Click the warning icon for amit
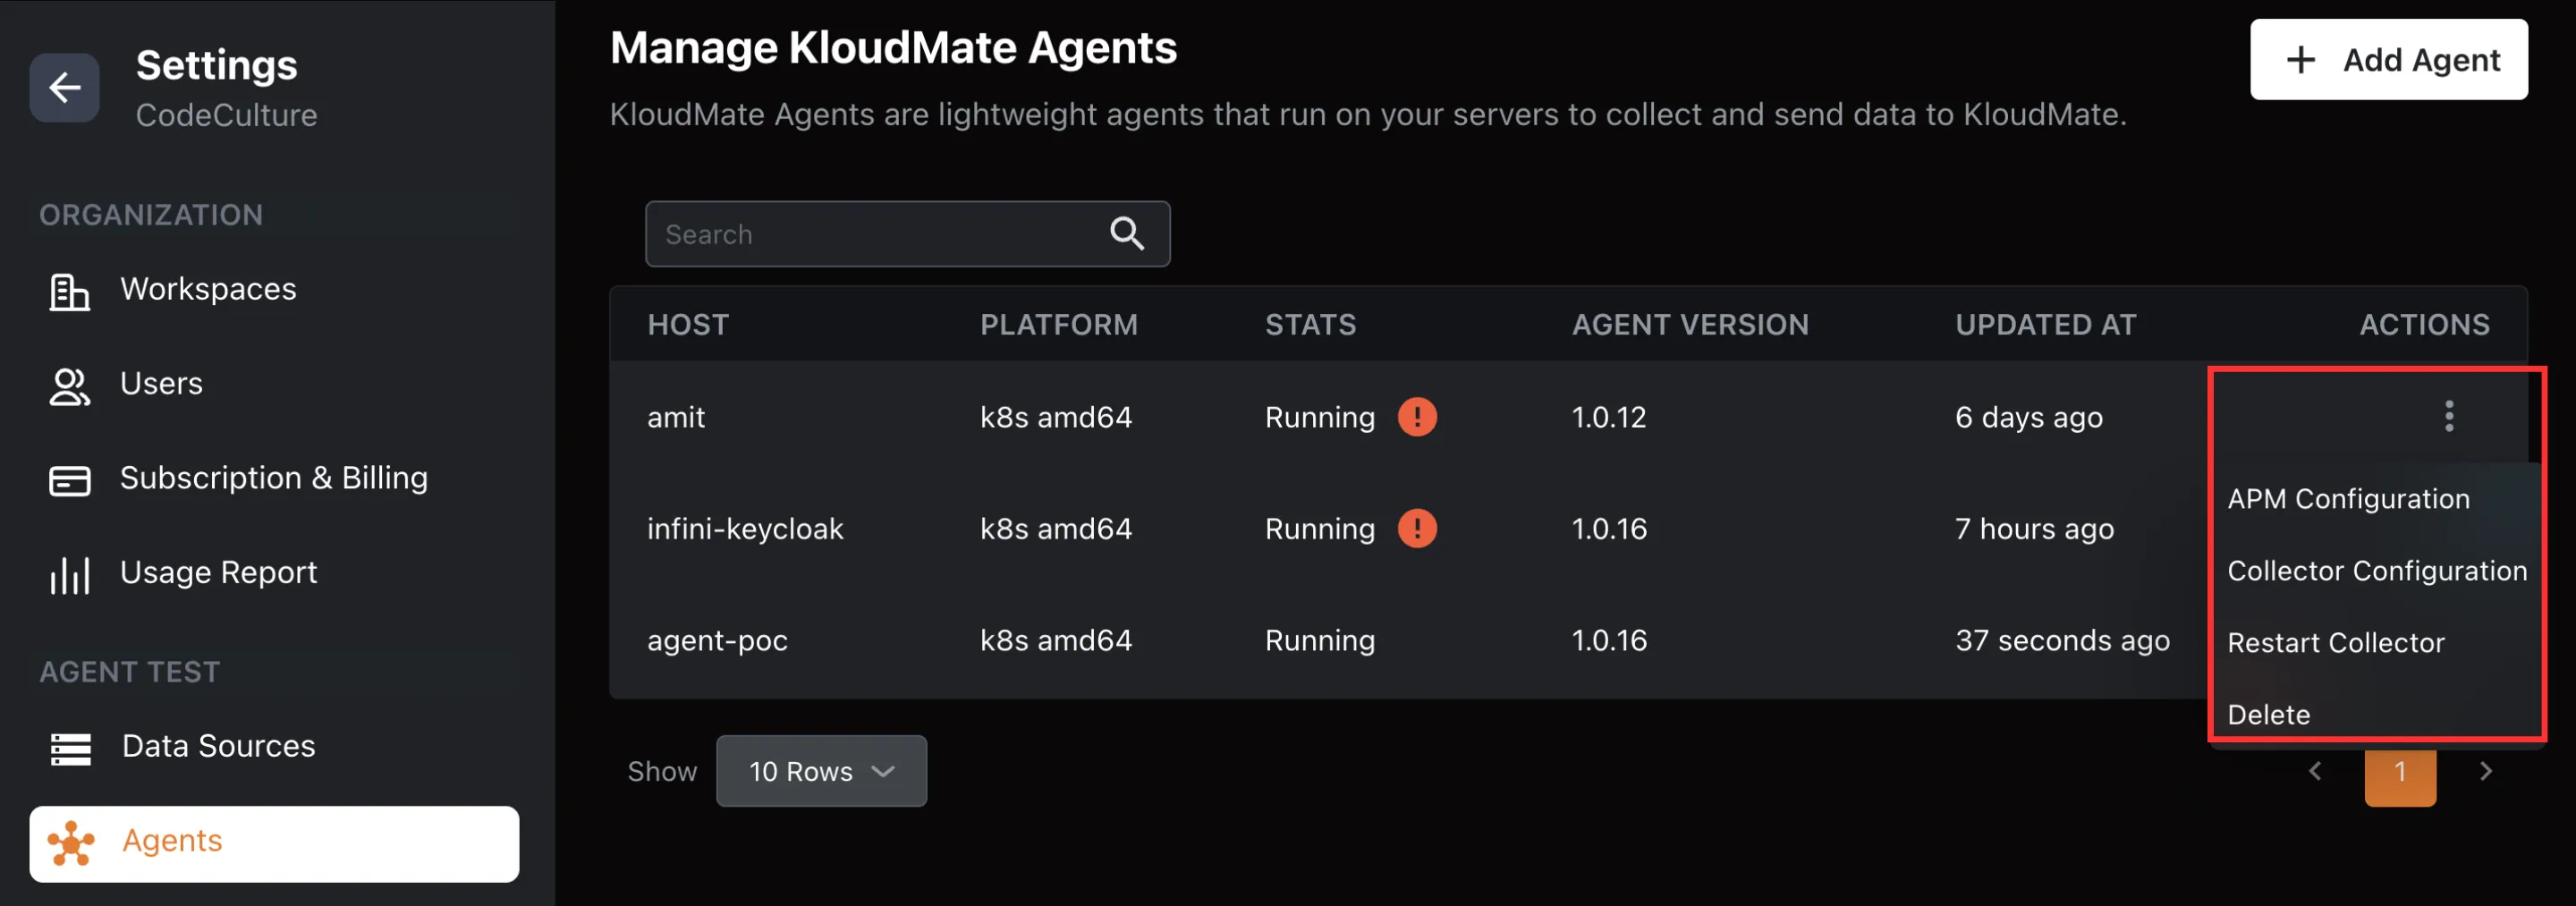The image size is (2576, 906). click(x=1416, y=417)
